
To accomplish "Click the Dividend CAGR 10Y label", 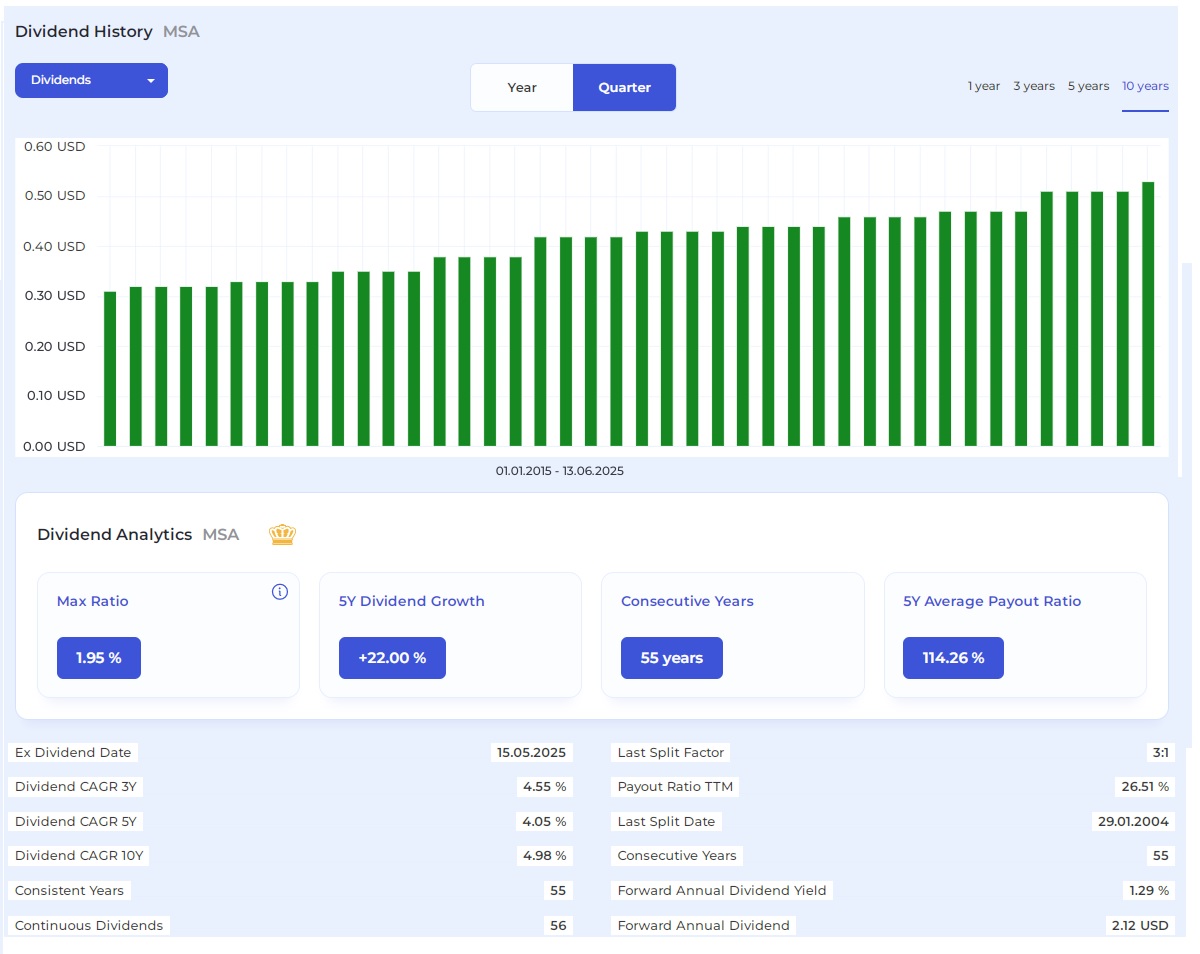I will point(81,856).
